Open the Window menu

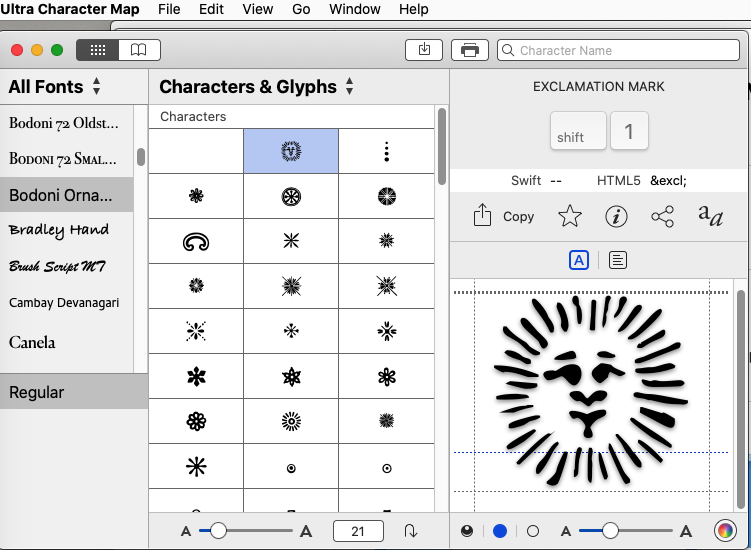point(355,9)
